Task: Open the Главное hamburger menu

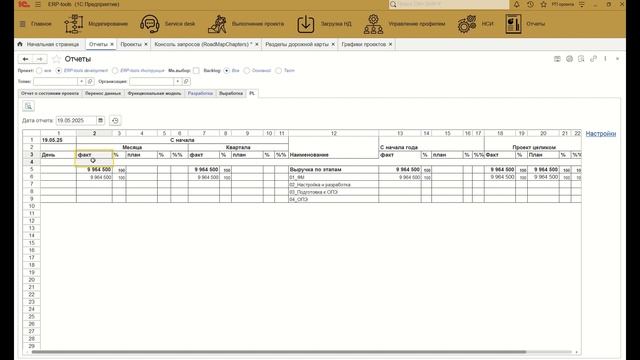Action: pyautogui.click(x=23, y=24)
